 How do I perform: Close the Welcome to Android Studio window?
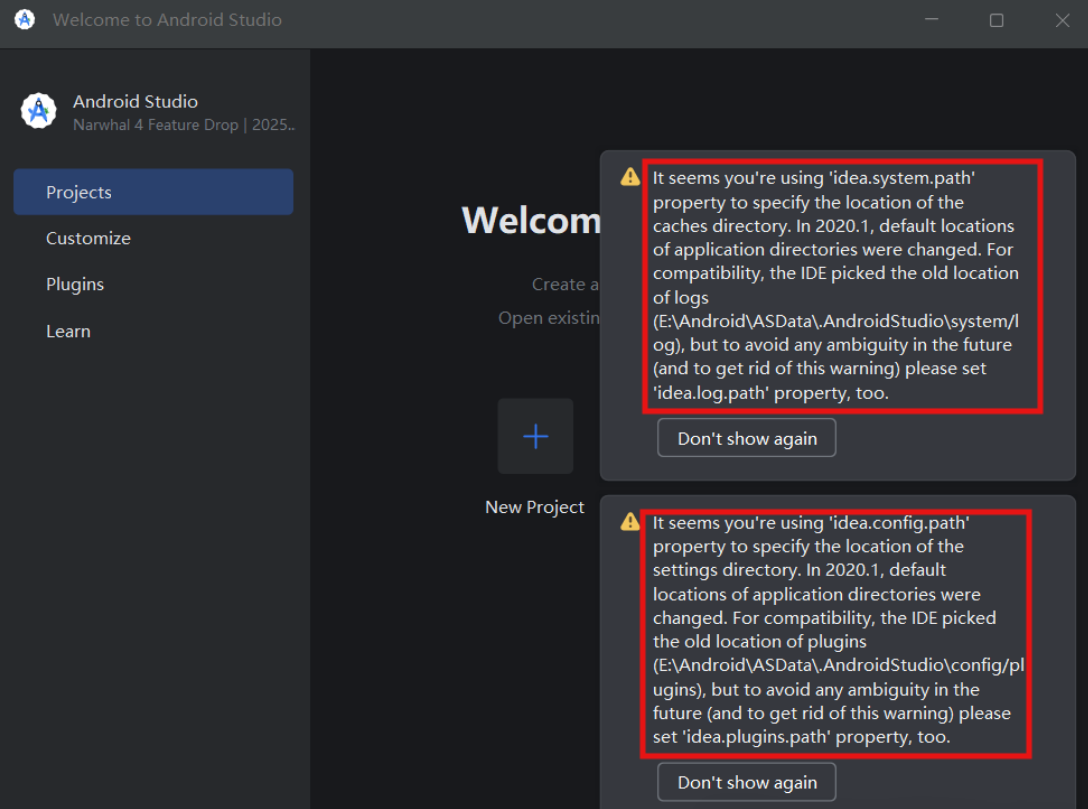point(1062,20)
